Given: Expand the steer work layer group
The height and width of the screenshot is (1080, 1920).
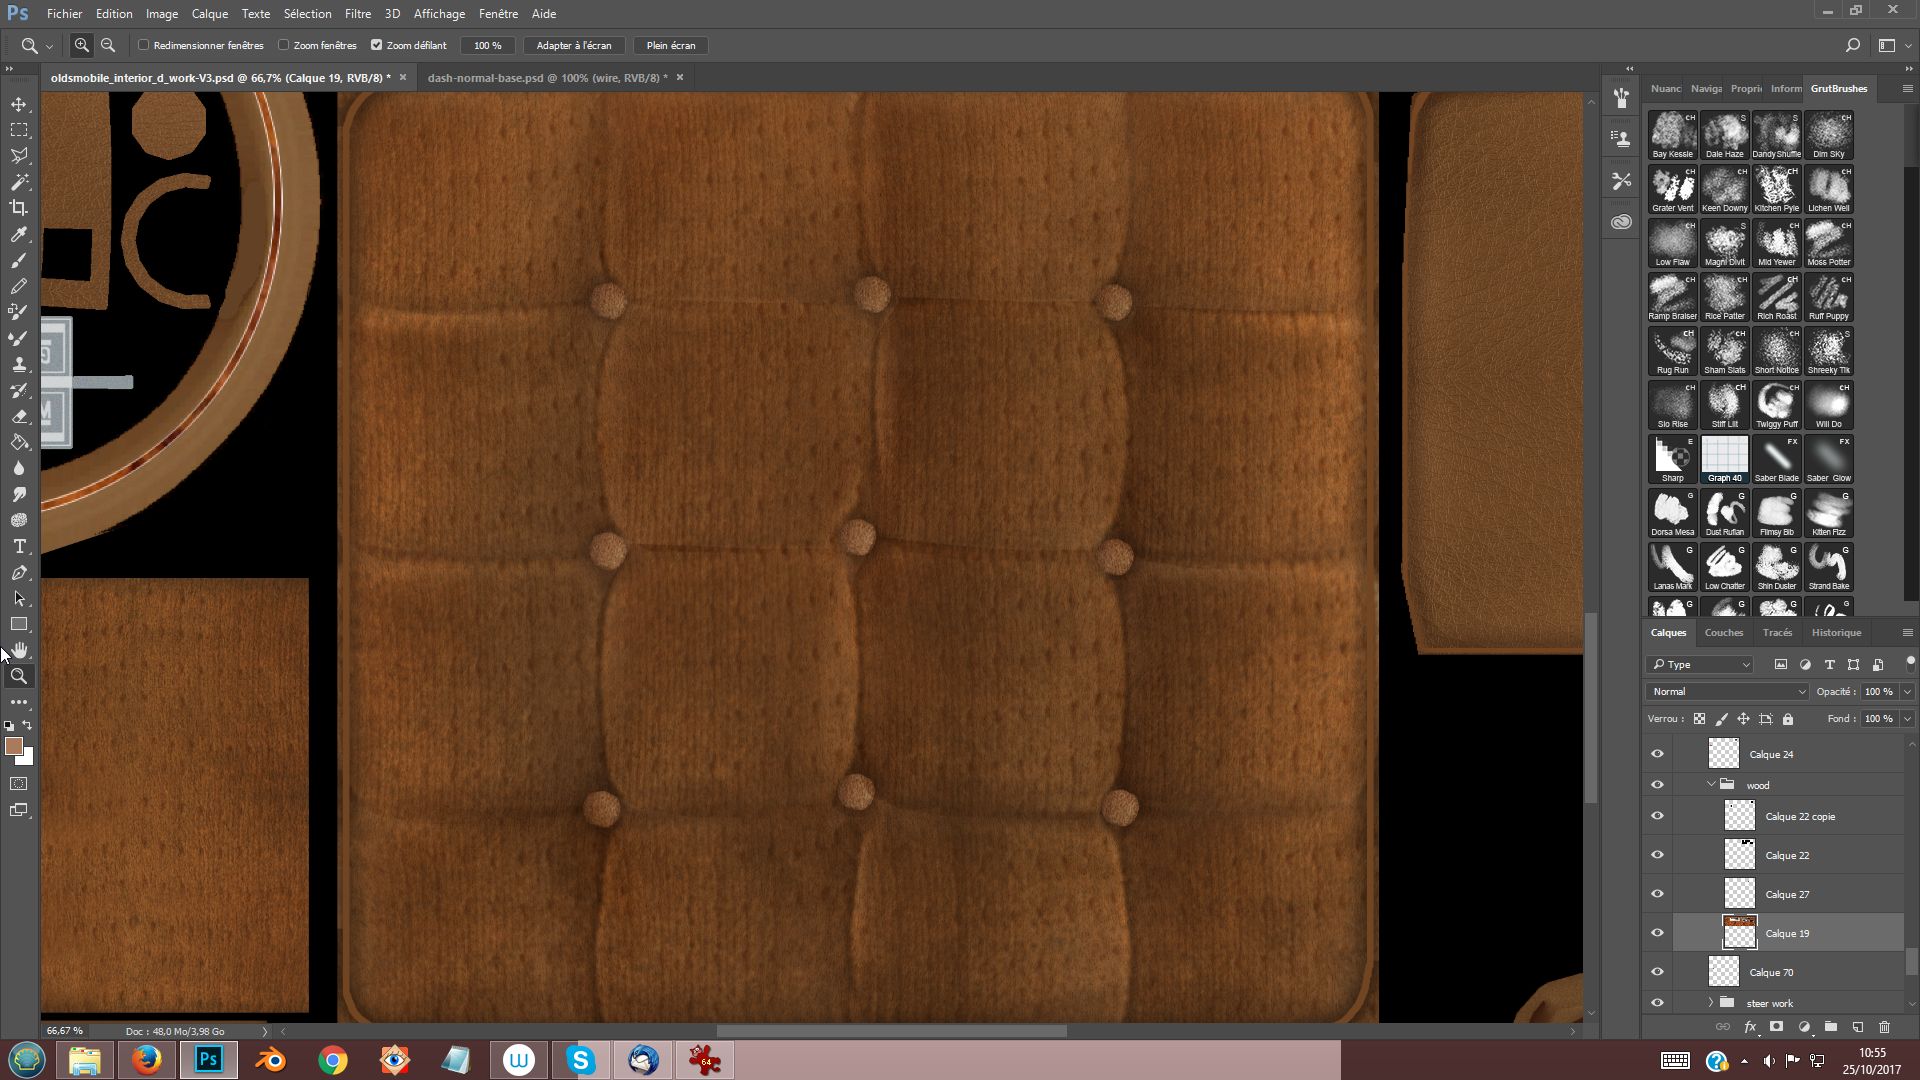Looking at the screenshot, I should tap(1711, 1003).
